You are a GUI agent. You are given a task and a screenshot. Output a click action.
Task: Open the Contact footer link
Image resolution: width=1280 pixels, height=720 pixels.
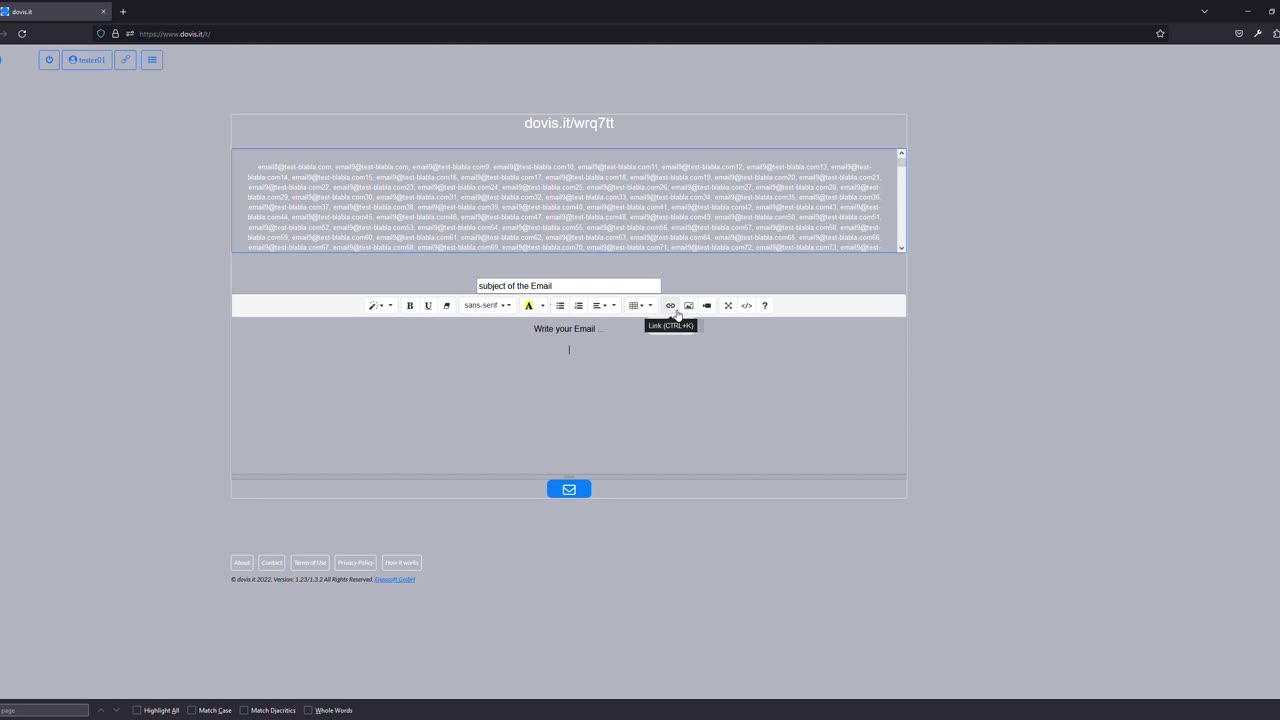272,563
